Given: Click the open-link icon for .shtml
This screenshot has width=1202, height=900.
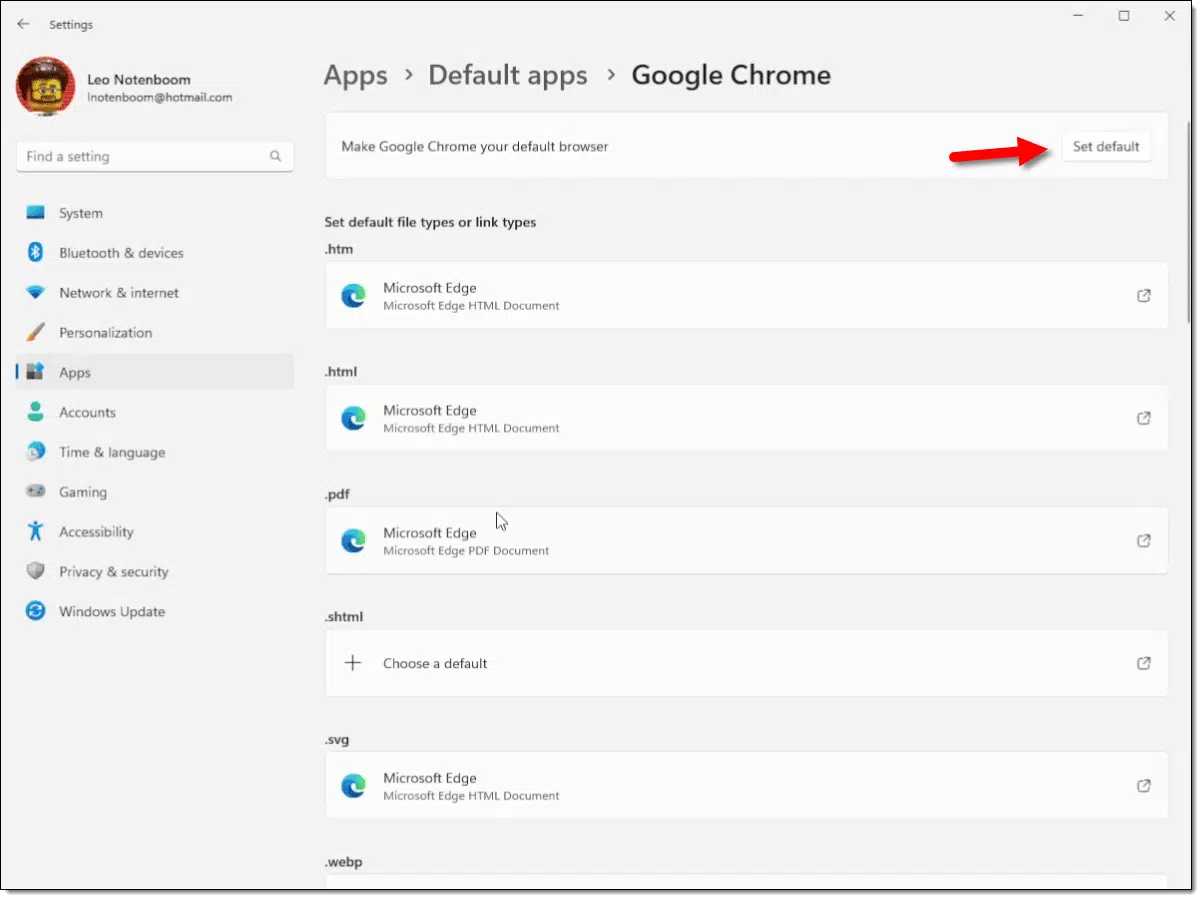Looking at the screenshot, I should coord(1144,663).
